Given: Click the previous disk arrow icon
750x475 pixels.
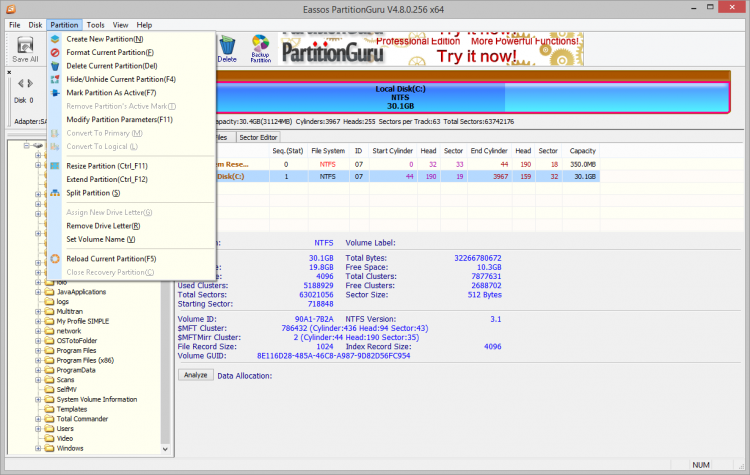Looking at the screenshot, I should pyautogui.click(x=21, y=83).
